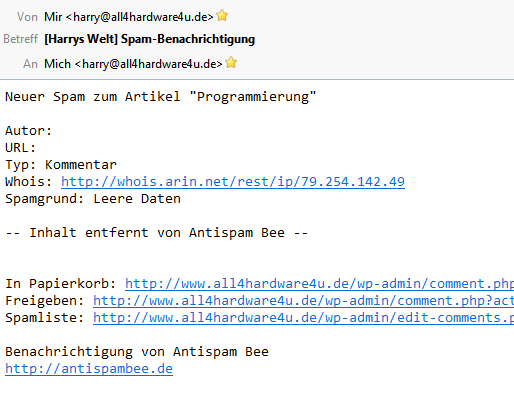Click sender Mir <harry@all4hardware4u.de>
The height and width of the screenshot is (402, 514).
pos(129,17)
